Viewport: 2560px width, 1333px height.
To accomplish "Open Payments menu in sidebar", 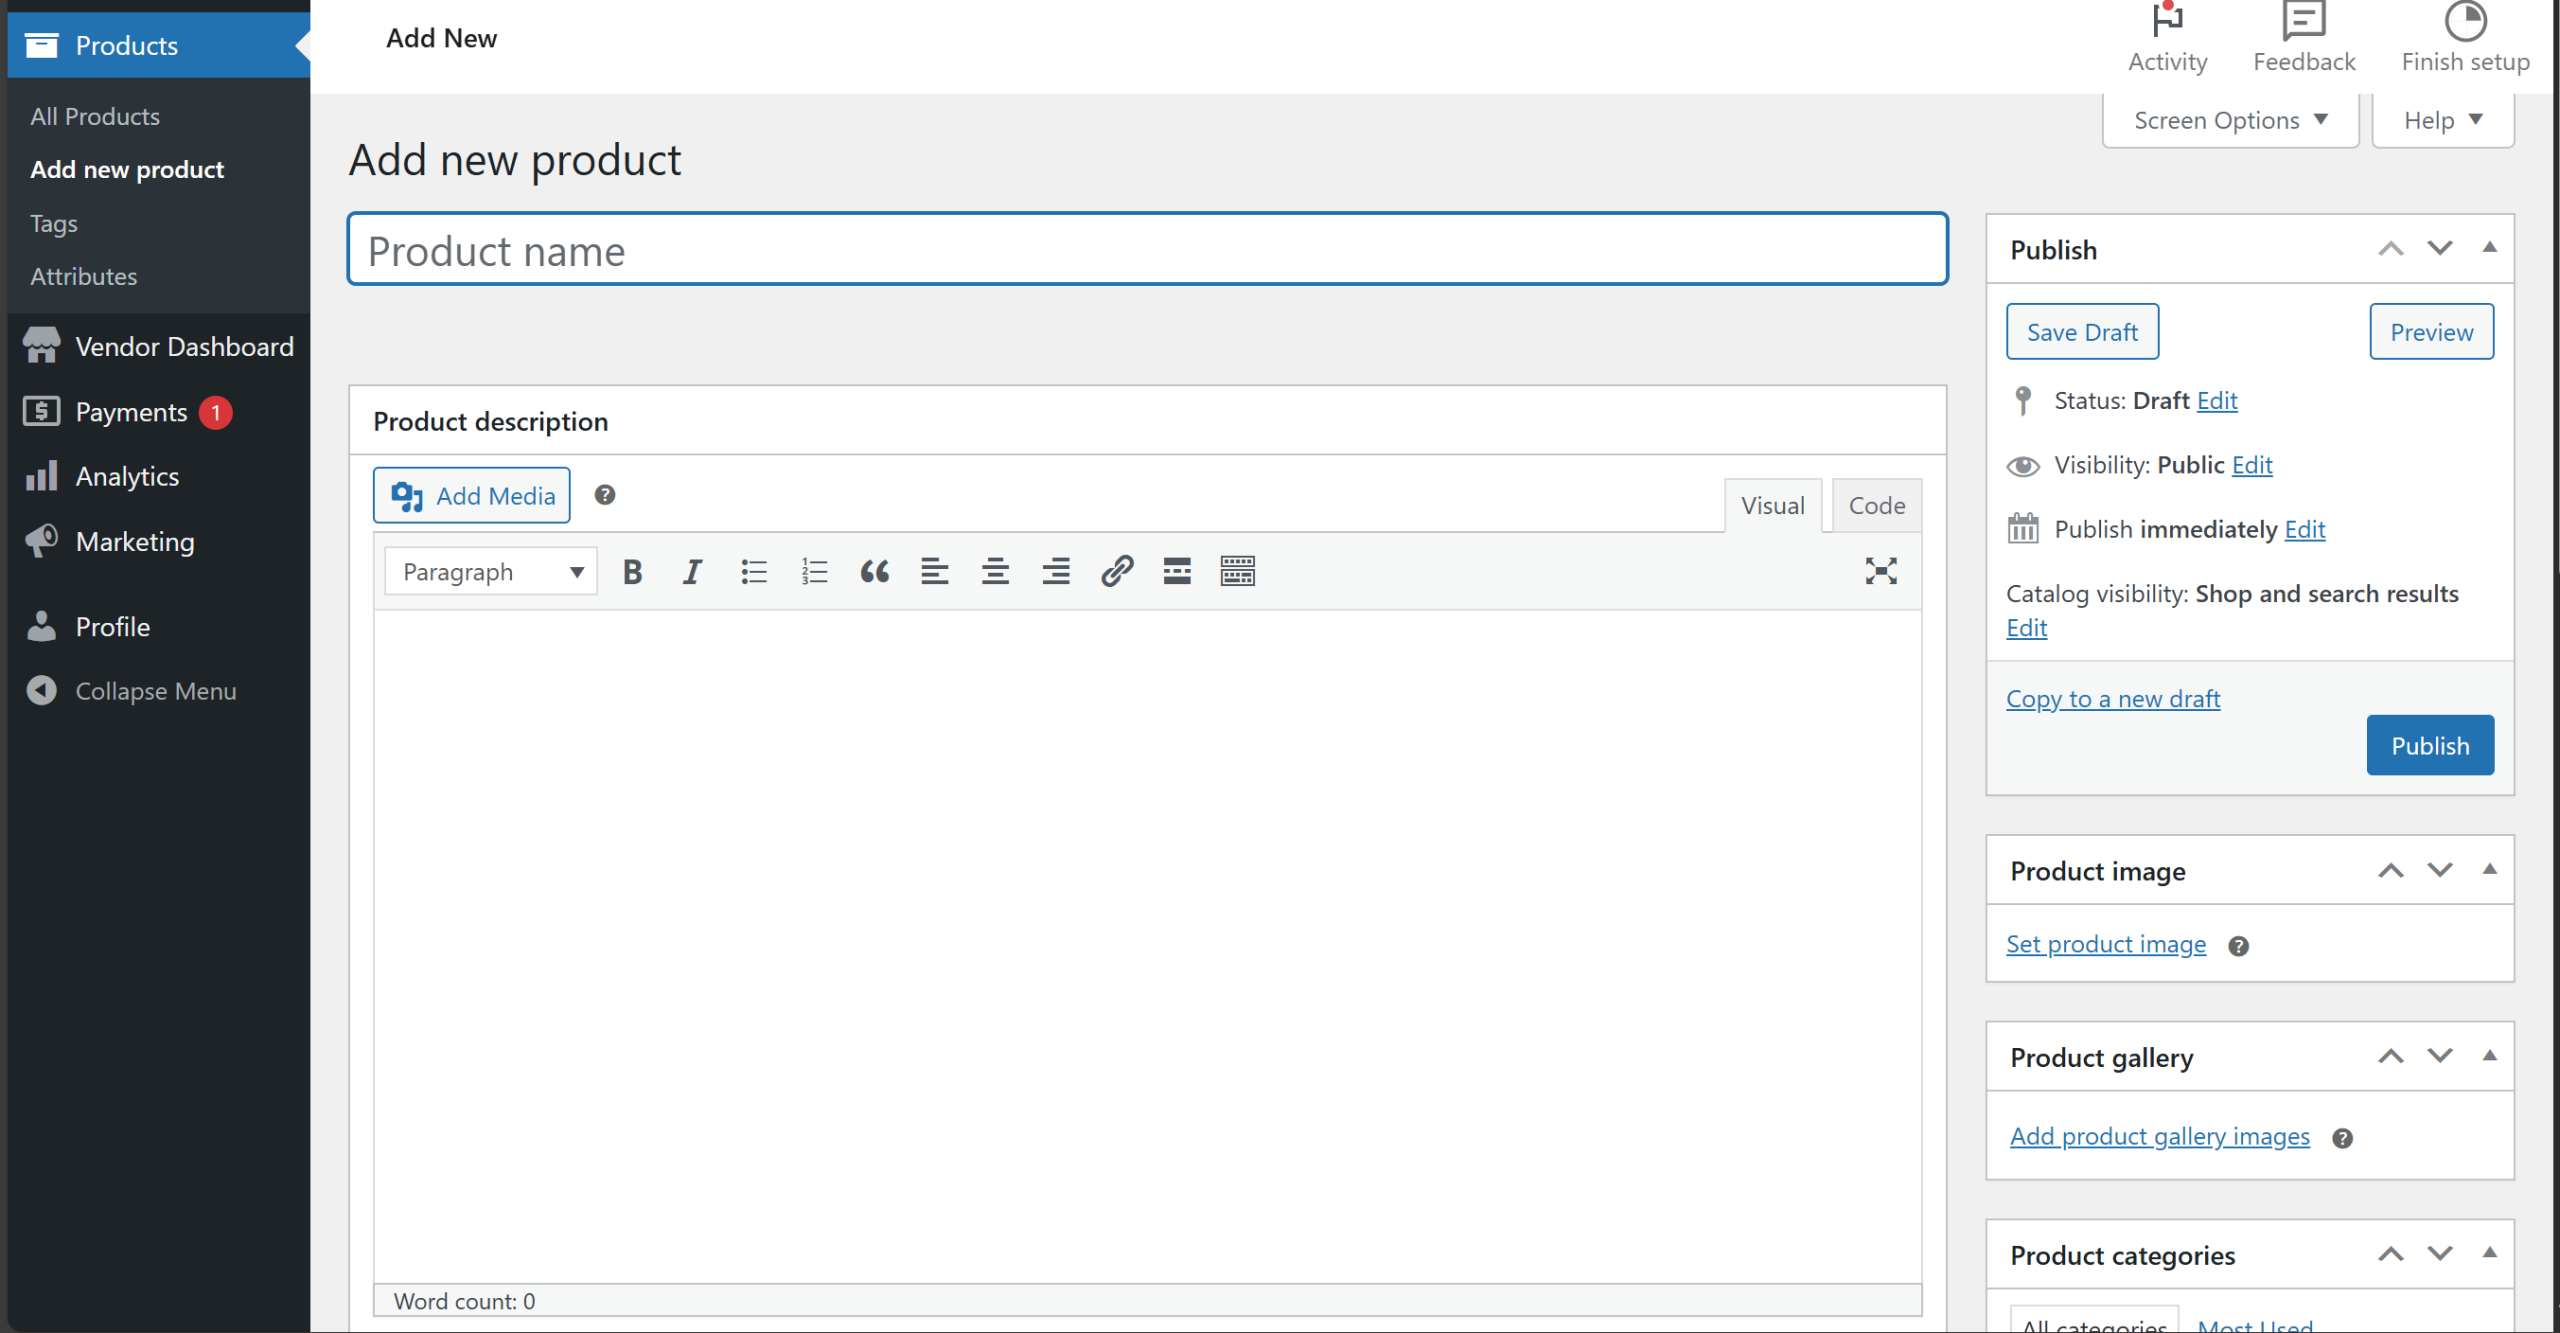I will pyautogui.click(x=160, y=412).
